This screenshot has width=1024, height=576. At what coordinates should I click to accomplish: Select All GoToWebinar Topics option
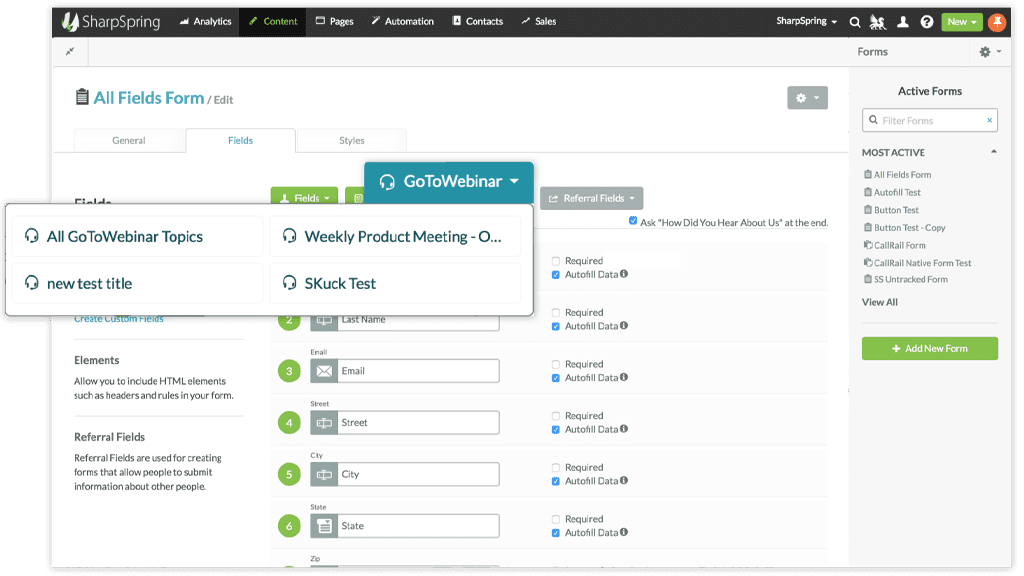click(x=138, y=236)
